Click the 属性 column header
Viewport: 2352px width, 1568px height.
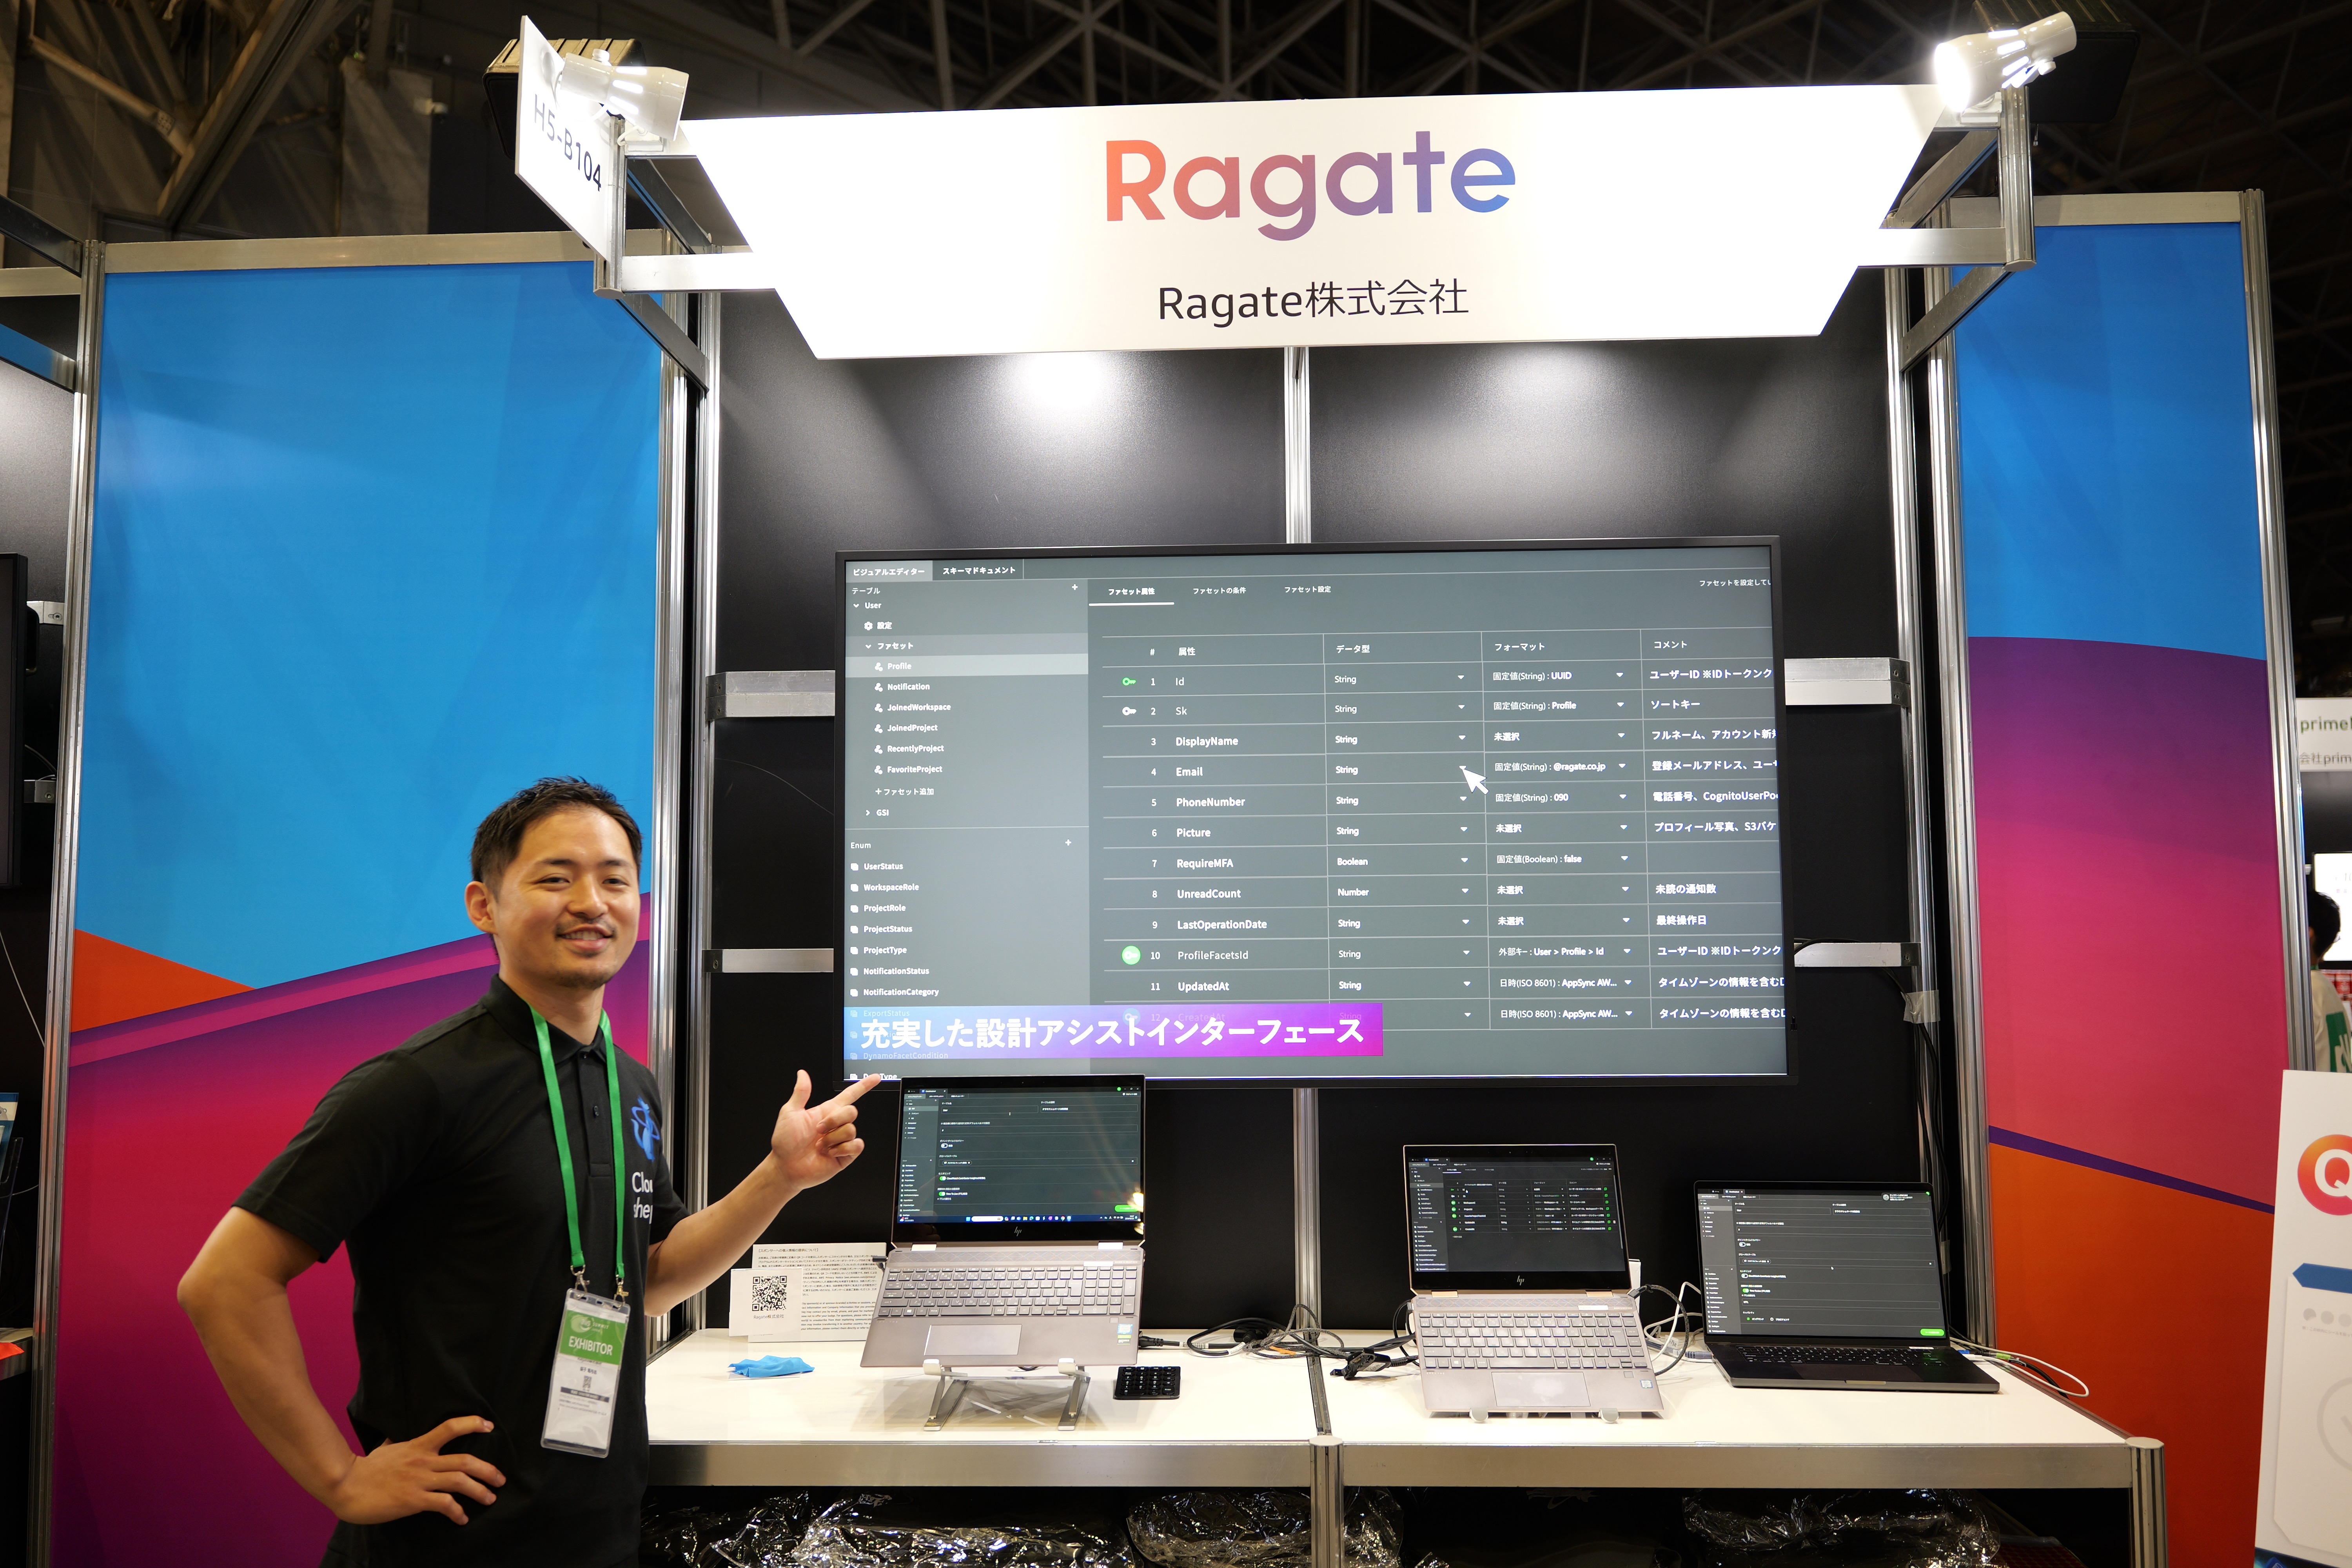point(1187,652)
